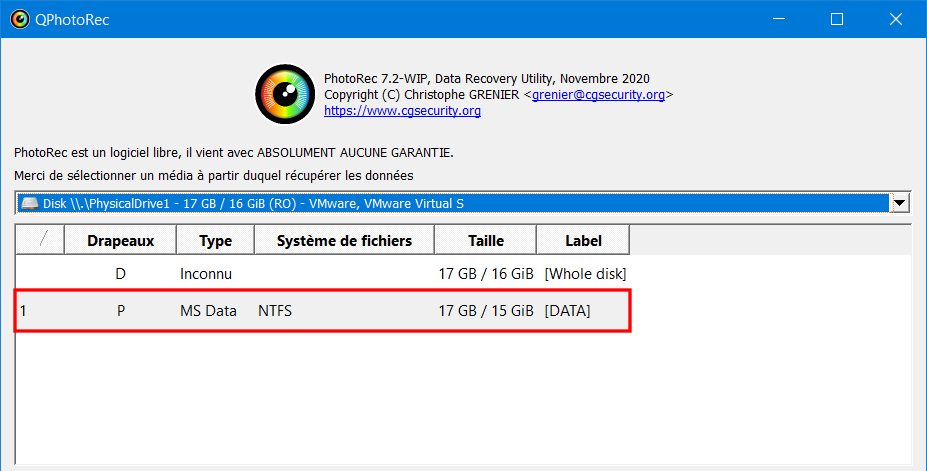Sort by the Type column header
Image resolution: width=927 pixels, height=471 pixels.
tap(215, 241)
